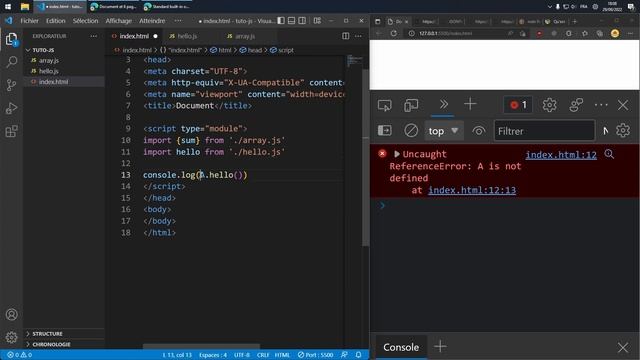Click the DevTools feedback people icon
640x360 pixels.
[576, 105]
